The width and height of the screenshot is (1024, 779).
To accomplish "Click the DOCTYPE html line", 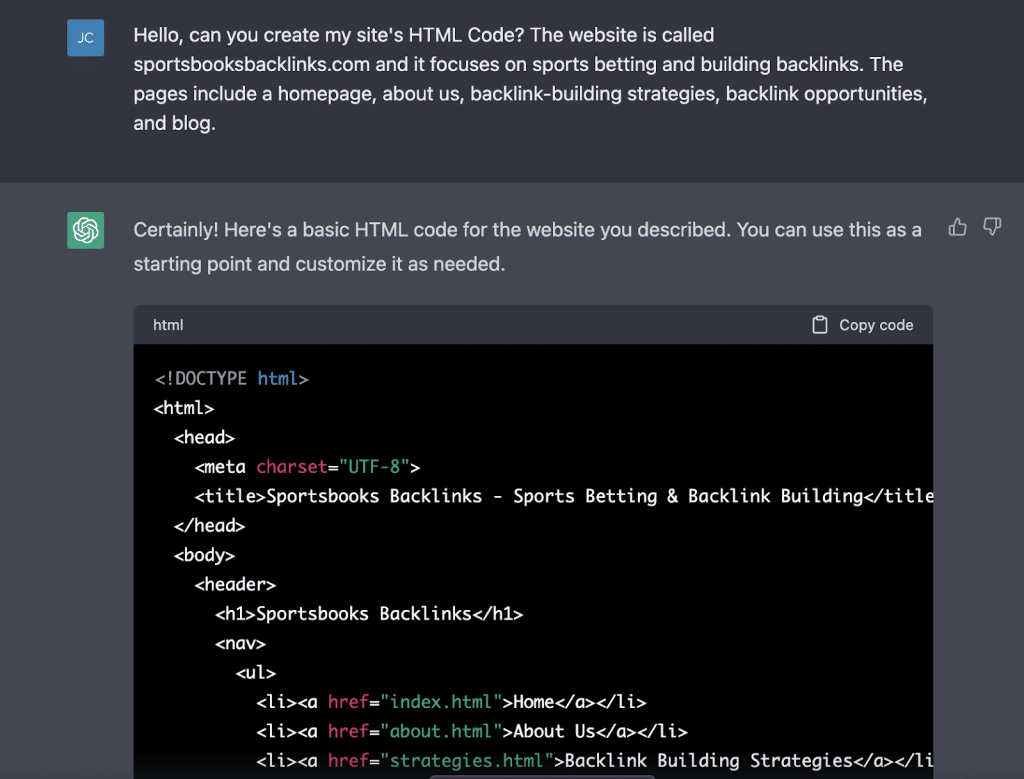I will point(232,379).
